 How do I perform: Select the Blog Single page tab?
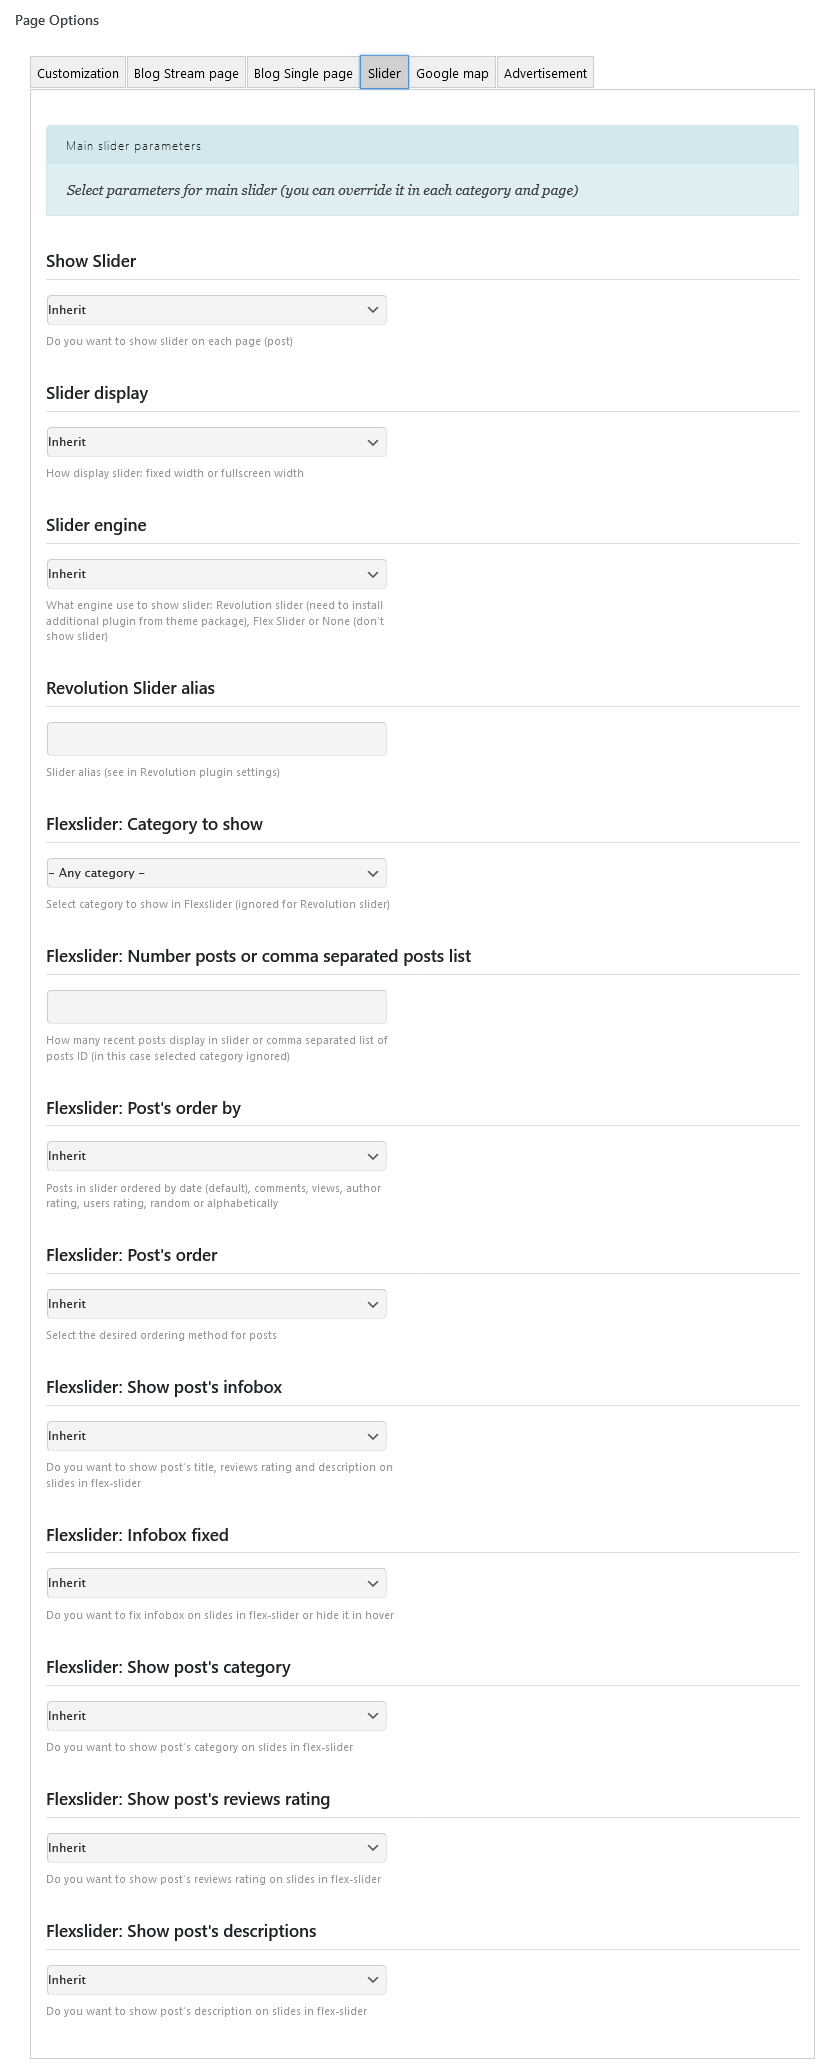(x=303, y=73)
